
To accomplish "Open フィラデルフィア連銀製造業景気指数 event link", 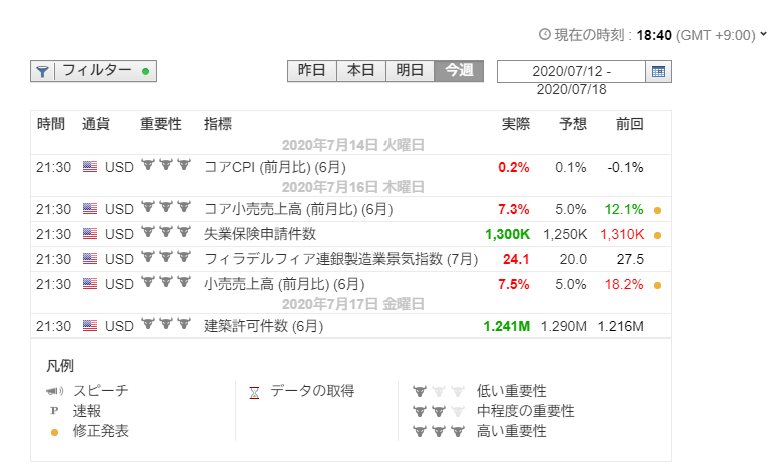I will (340, 260).
